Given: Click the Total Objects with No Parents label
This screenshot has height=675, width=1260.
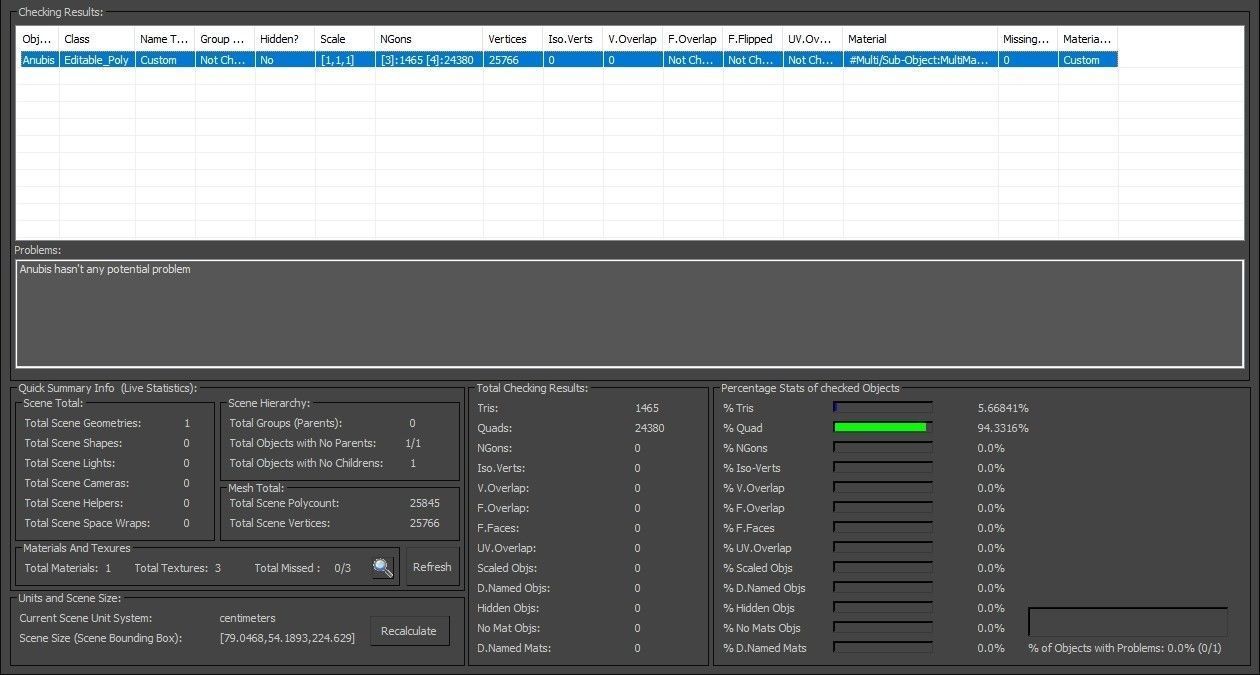Looking at the screenshot, I should click(303, 443).
